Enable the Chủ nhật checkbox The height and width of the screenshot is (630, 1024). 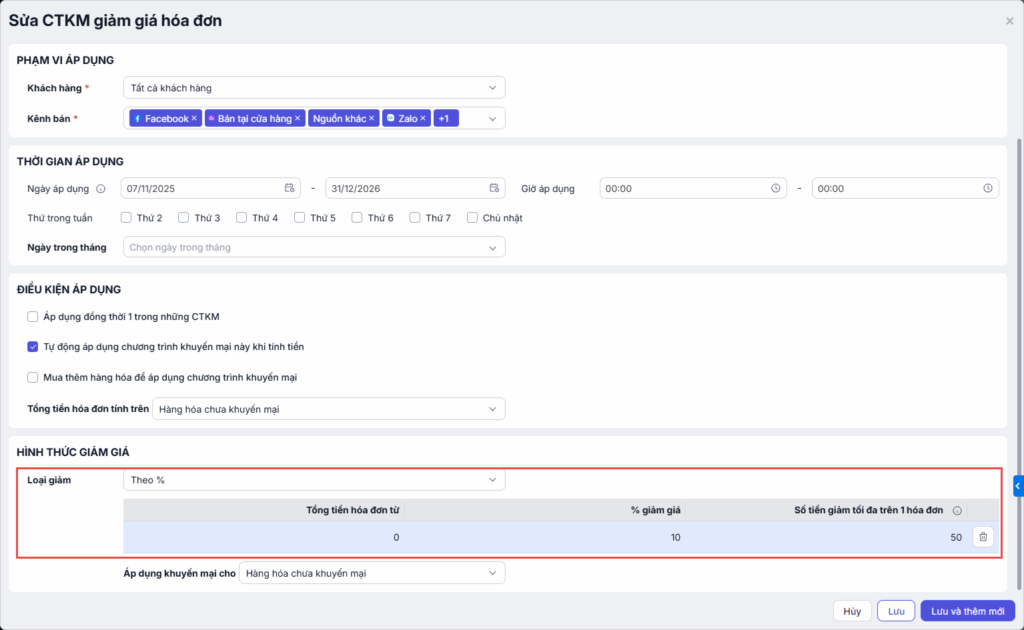[473, 218]
